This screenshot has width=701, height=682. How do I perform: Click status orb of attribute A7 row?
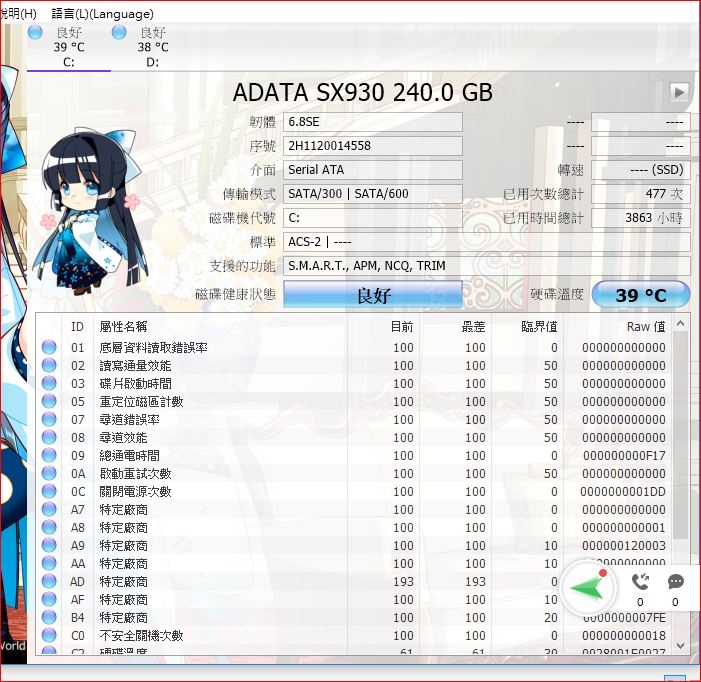pyautogui.click(x=49, y=509)
